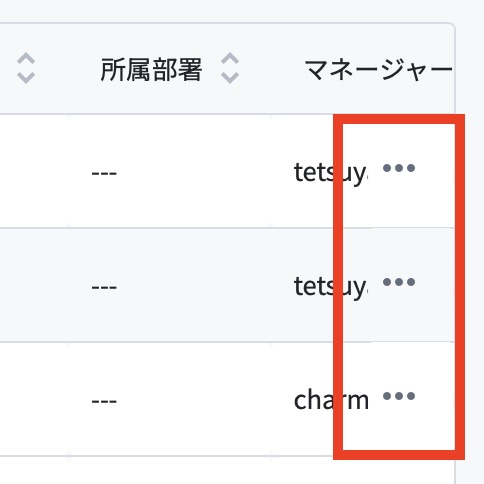Click the empty row below the charm row
Viewport: 484px width, 484px height.
pyautogui.click(x=227, y=470)
